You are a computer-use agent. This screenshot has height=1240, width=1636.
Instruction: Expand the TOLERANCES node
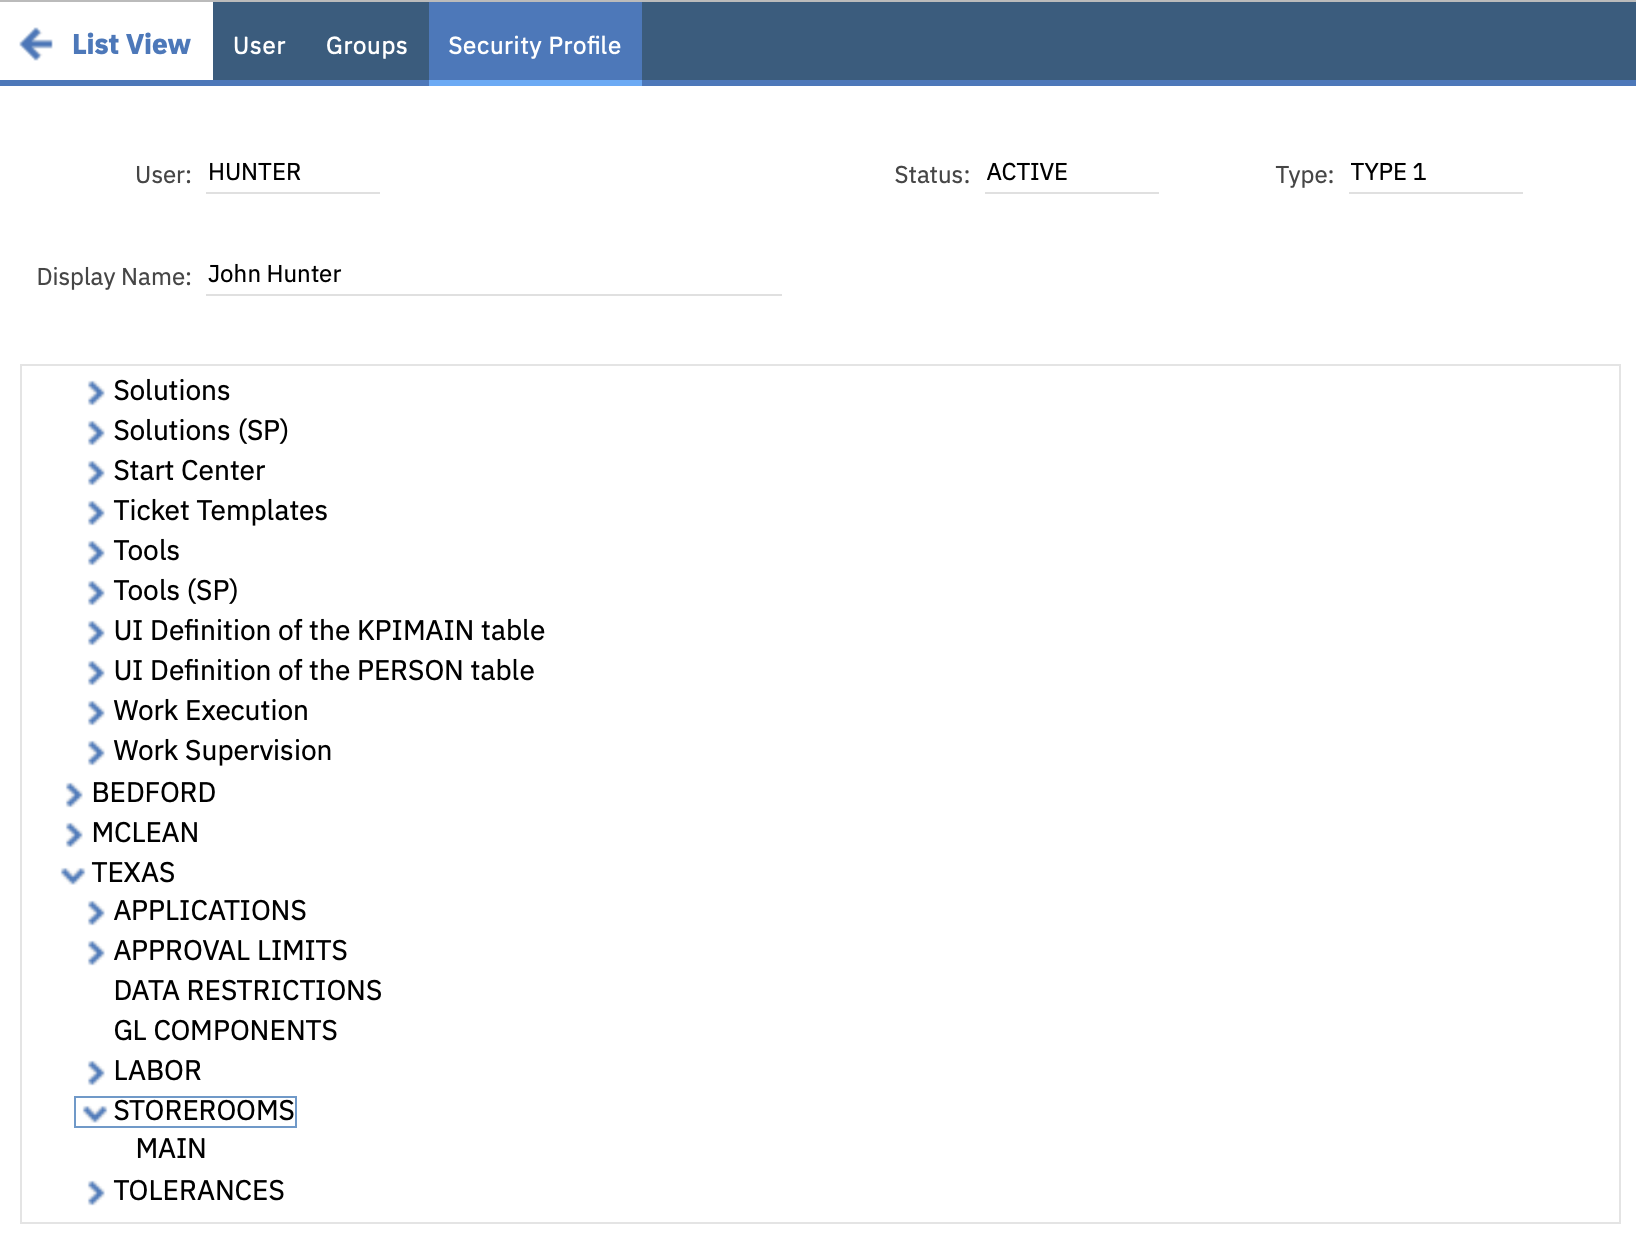tap(94, 1192)
